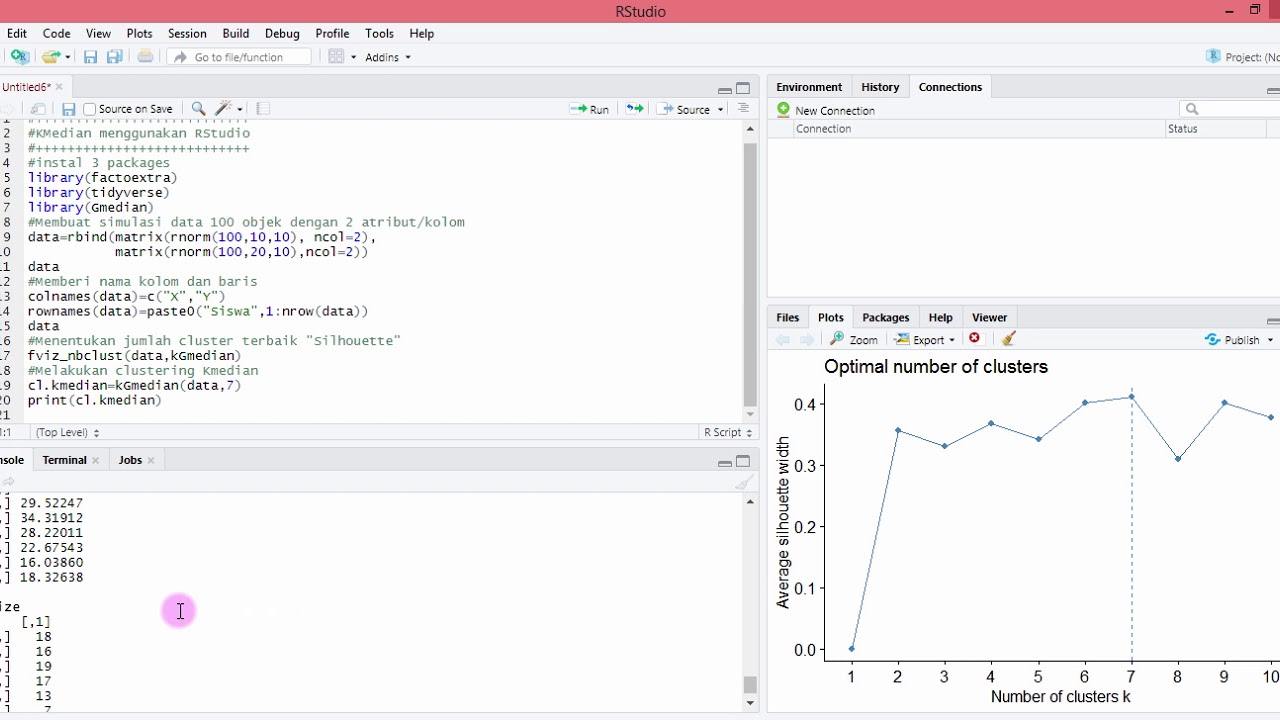Focus connections search field
The image size is (1280, 720).
click(1229, 109)
